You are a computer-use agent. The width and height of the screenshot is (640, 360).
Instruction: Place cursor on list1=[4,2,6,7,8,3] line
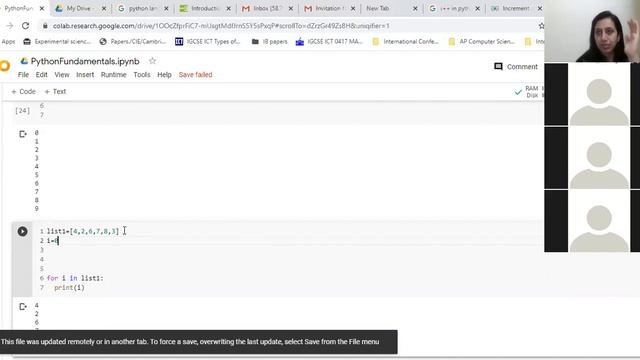click(83, 231)
